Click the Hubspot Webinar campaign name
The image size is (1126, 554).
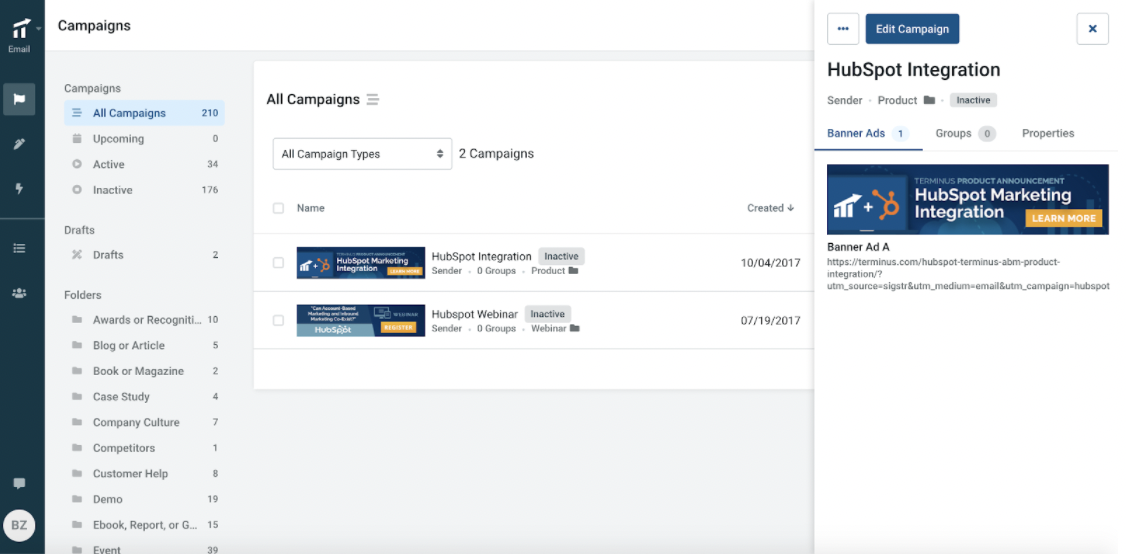click(475, 314)
